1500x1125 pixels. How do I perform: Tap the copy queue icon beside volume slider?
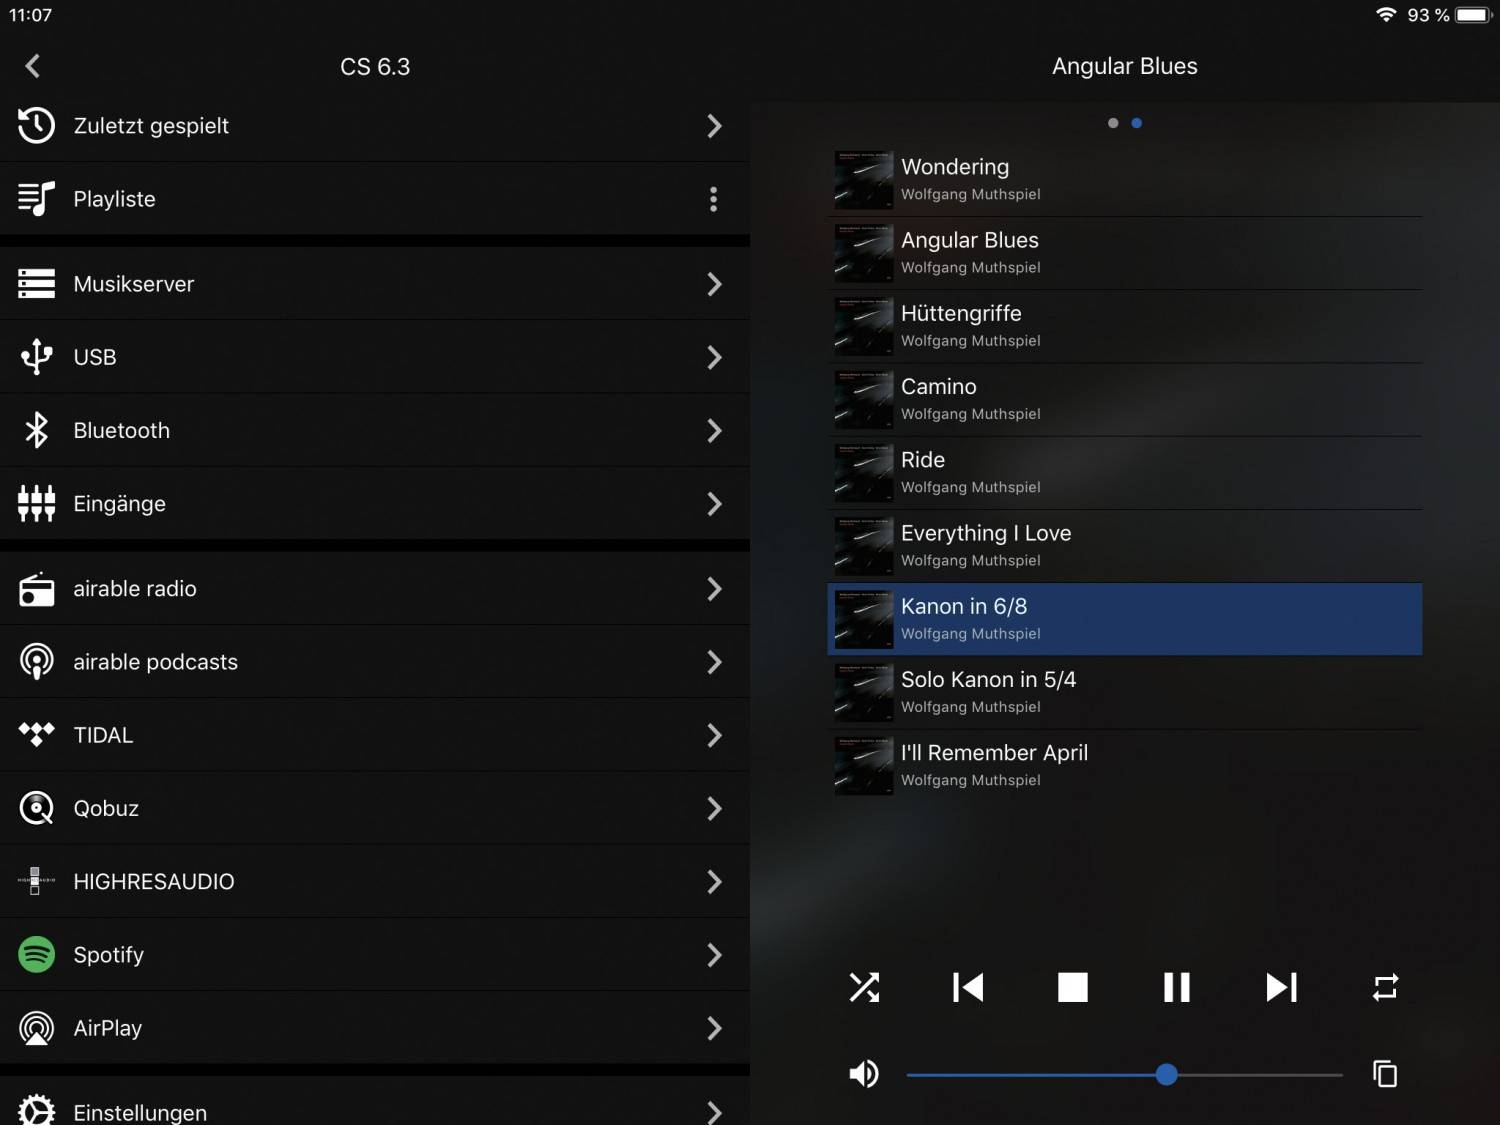coord(1385,1074)
